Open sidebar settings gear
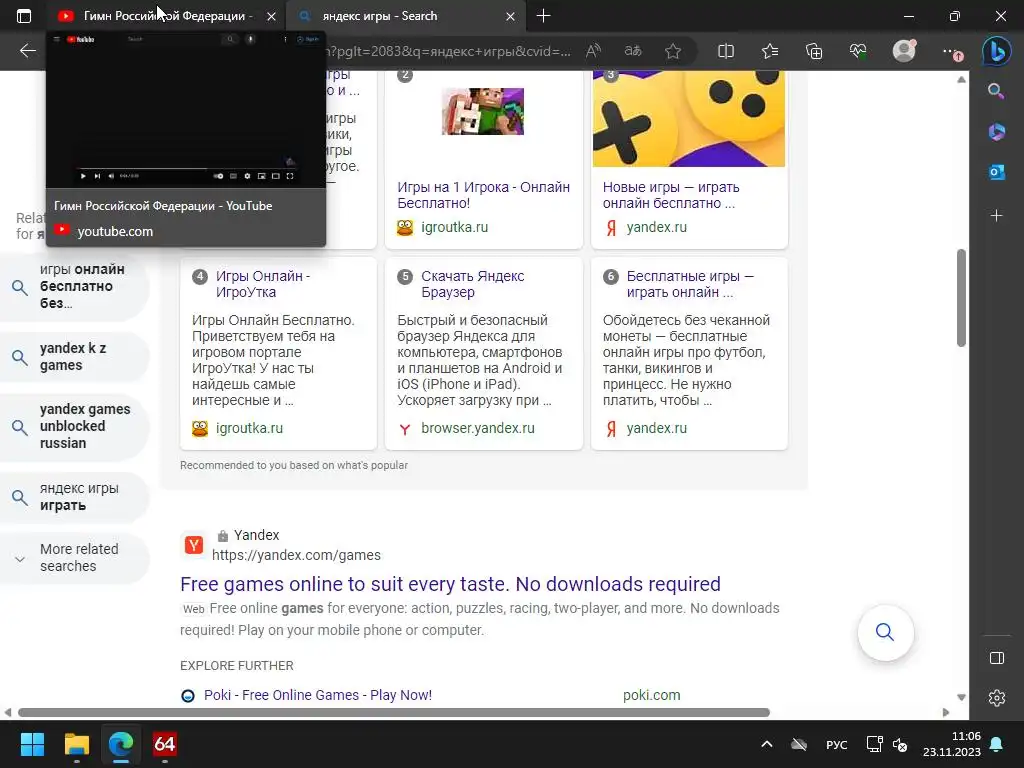Screen dimensions: 1024x768 tap(997, 697)
